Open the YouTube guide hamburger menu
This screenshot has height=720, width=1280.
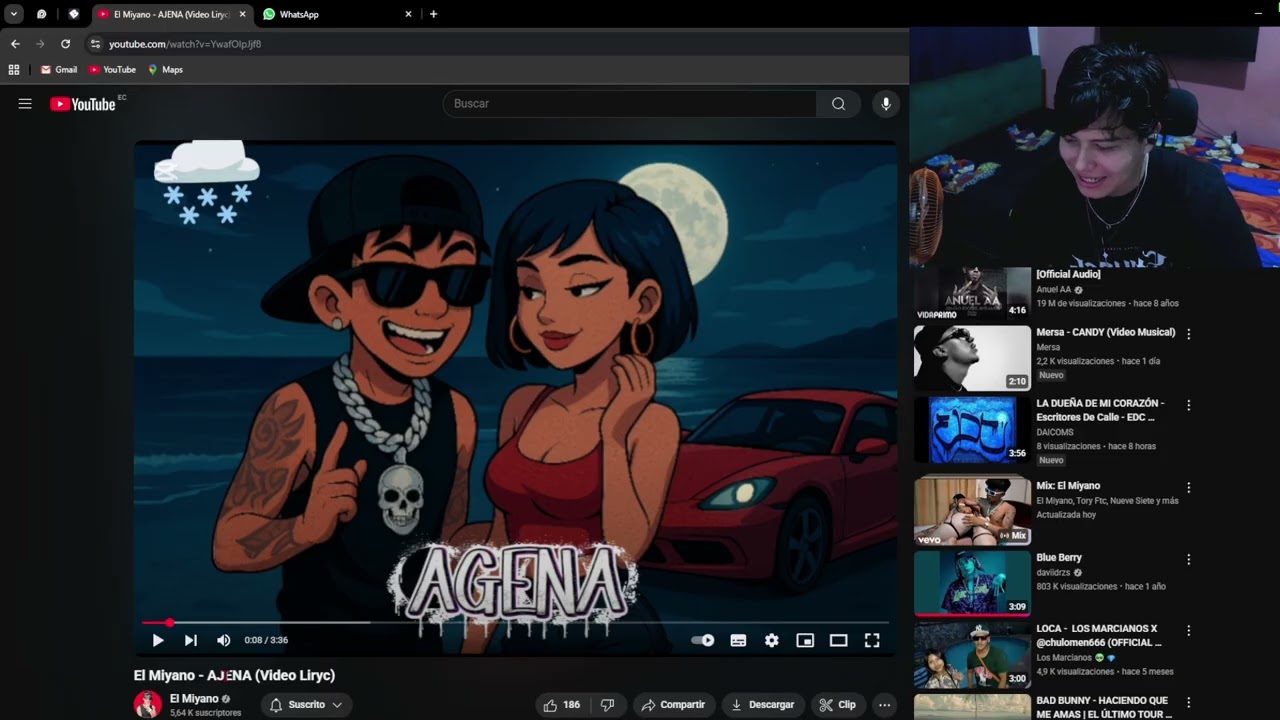25,104
